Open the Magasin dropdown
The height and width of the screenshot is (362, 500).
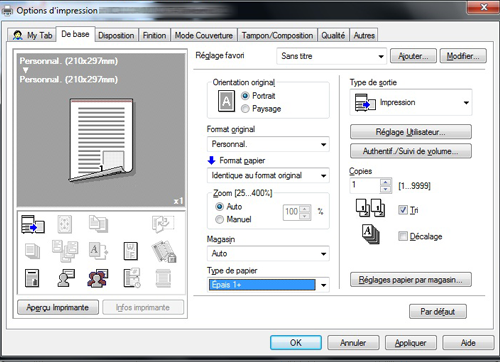(x=268, y=254)
